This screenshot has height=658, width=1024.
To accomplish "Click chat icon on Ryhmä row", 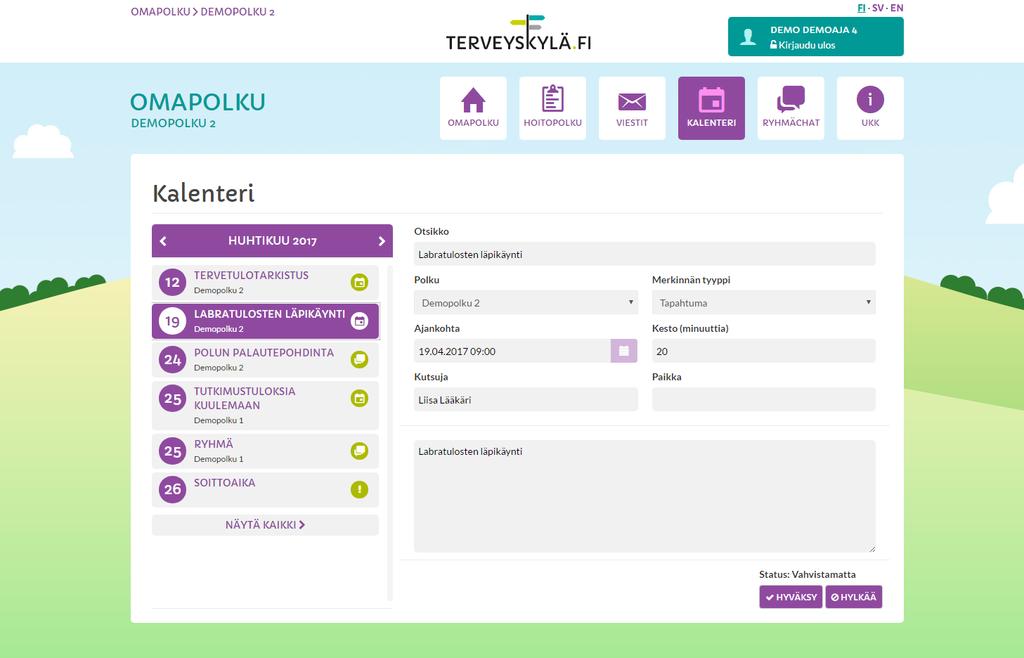I will pos(359,450).
